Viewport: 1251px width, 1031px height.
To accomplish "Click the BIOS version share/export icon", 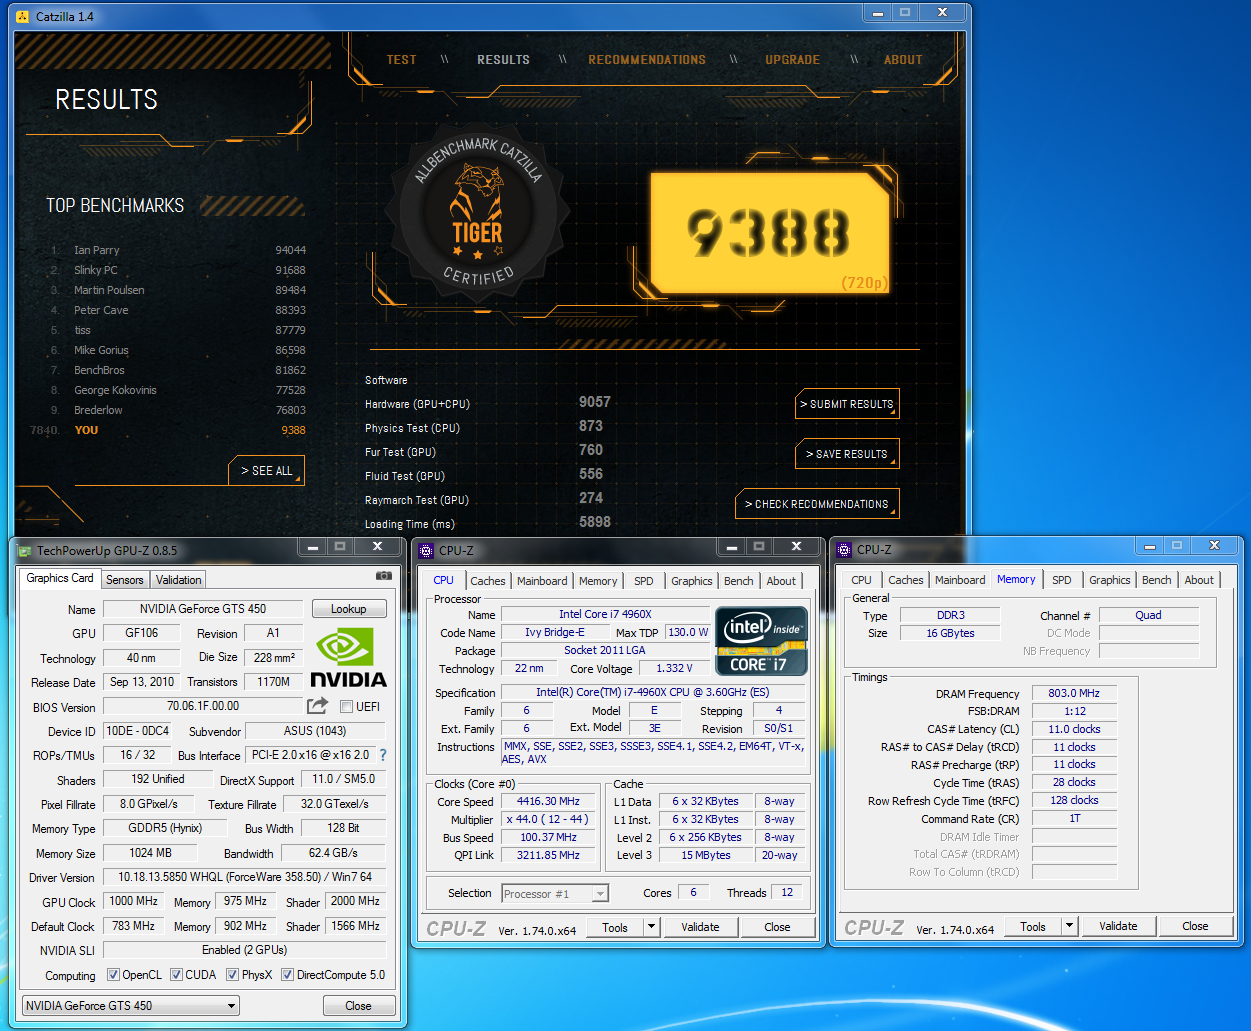I will (317, 706).
